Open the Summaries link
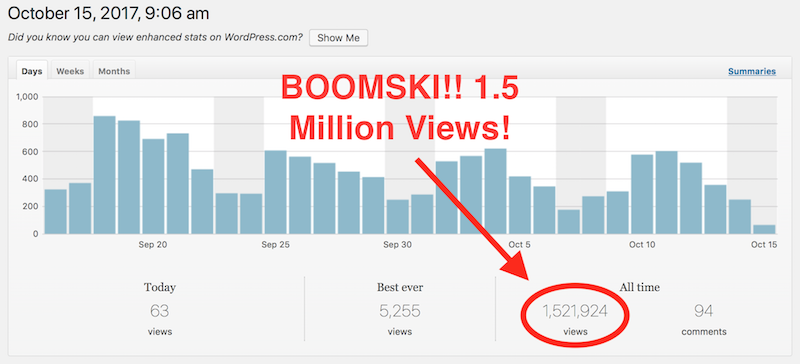Image resolution: width=800 pixels, height=364 pixels. pos(752,71)
